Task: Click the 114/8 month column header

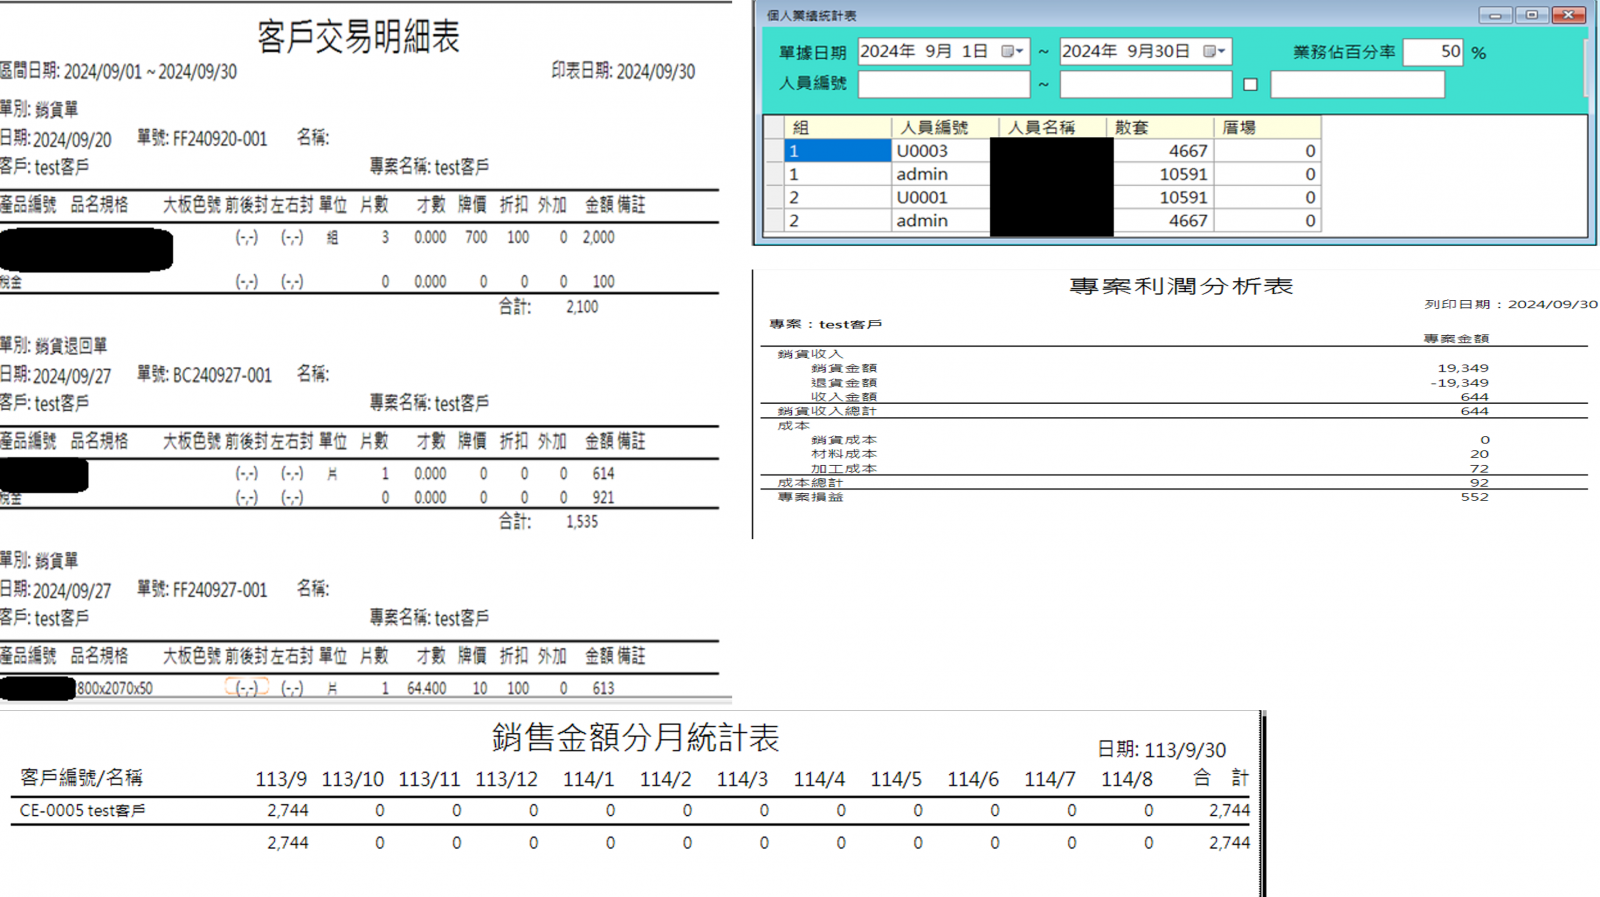Action: point(1127,779)
